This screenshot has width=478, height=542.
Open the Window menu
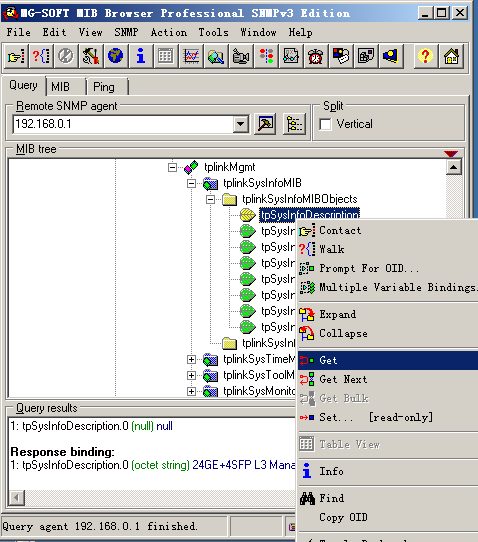258,32
